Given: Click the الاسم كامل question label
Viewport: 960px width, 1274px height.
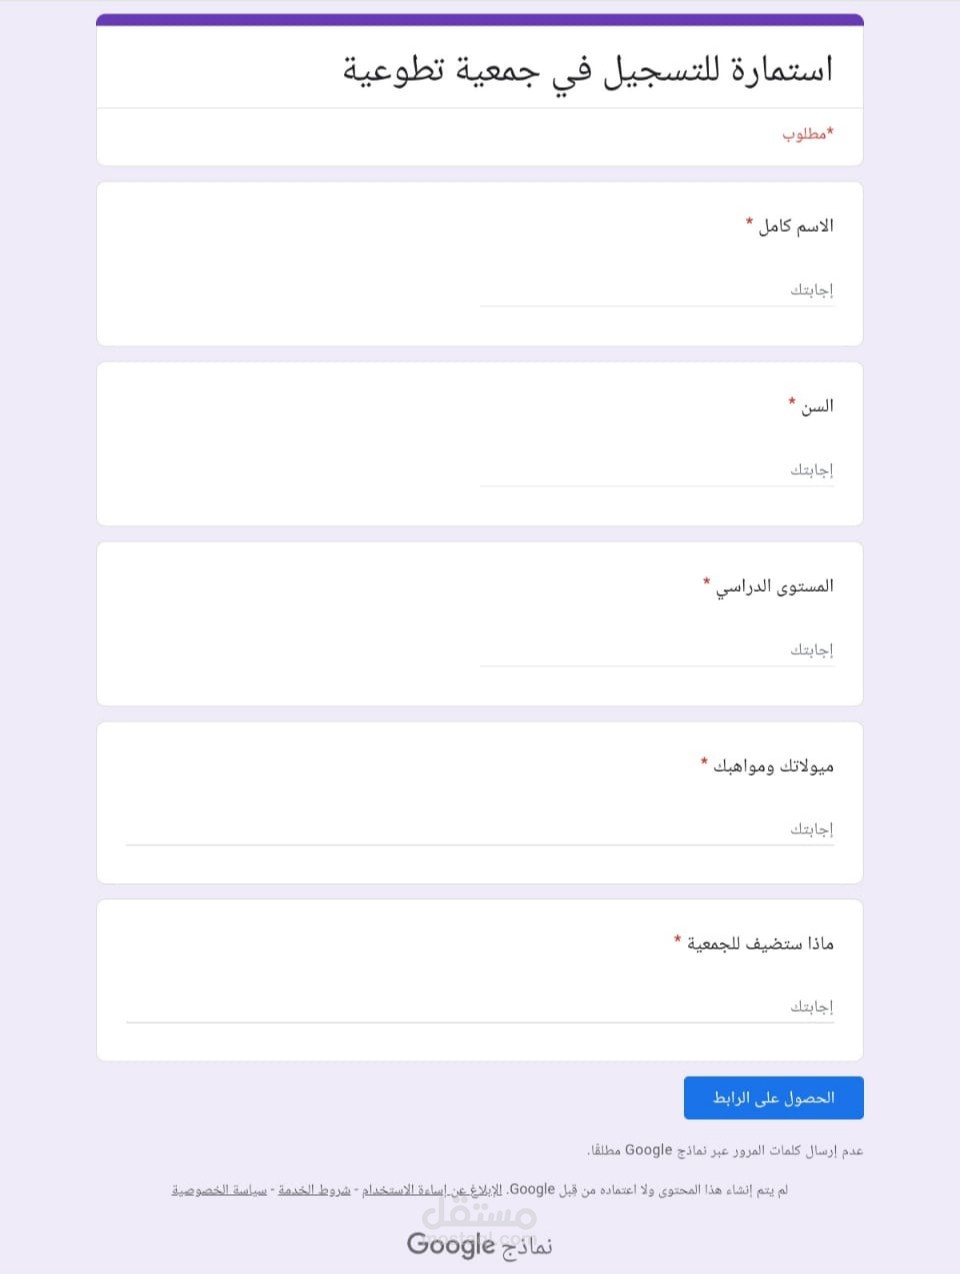Looking at the screenshot, I should [795, 226].
